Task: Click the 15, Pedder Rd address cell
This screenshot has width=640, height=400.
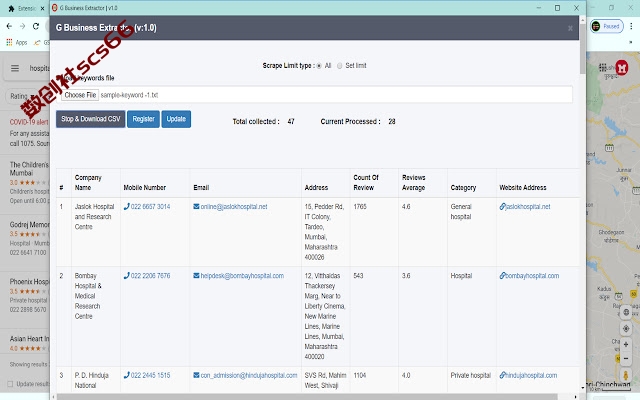Action: coord(324,232)
